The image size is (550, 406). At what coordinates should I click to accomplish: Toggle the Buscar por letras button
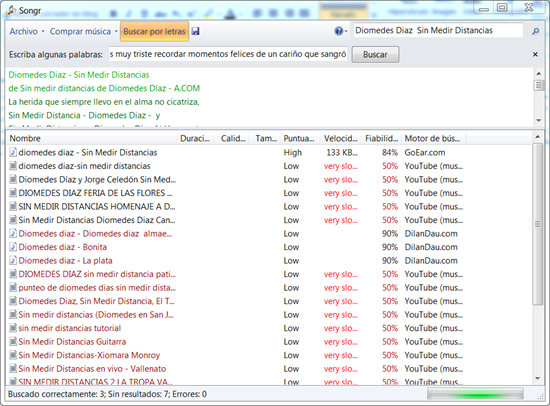(154, 32)
